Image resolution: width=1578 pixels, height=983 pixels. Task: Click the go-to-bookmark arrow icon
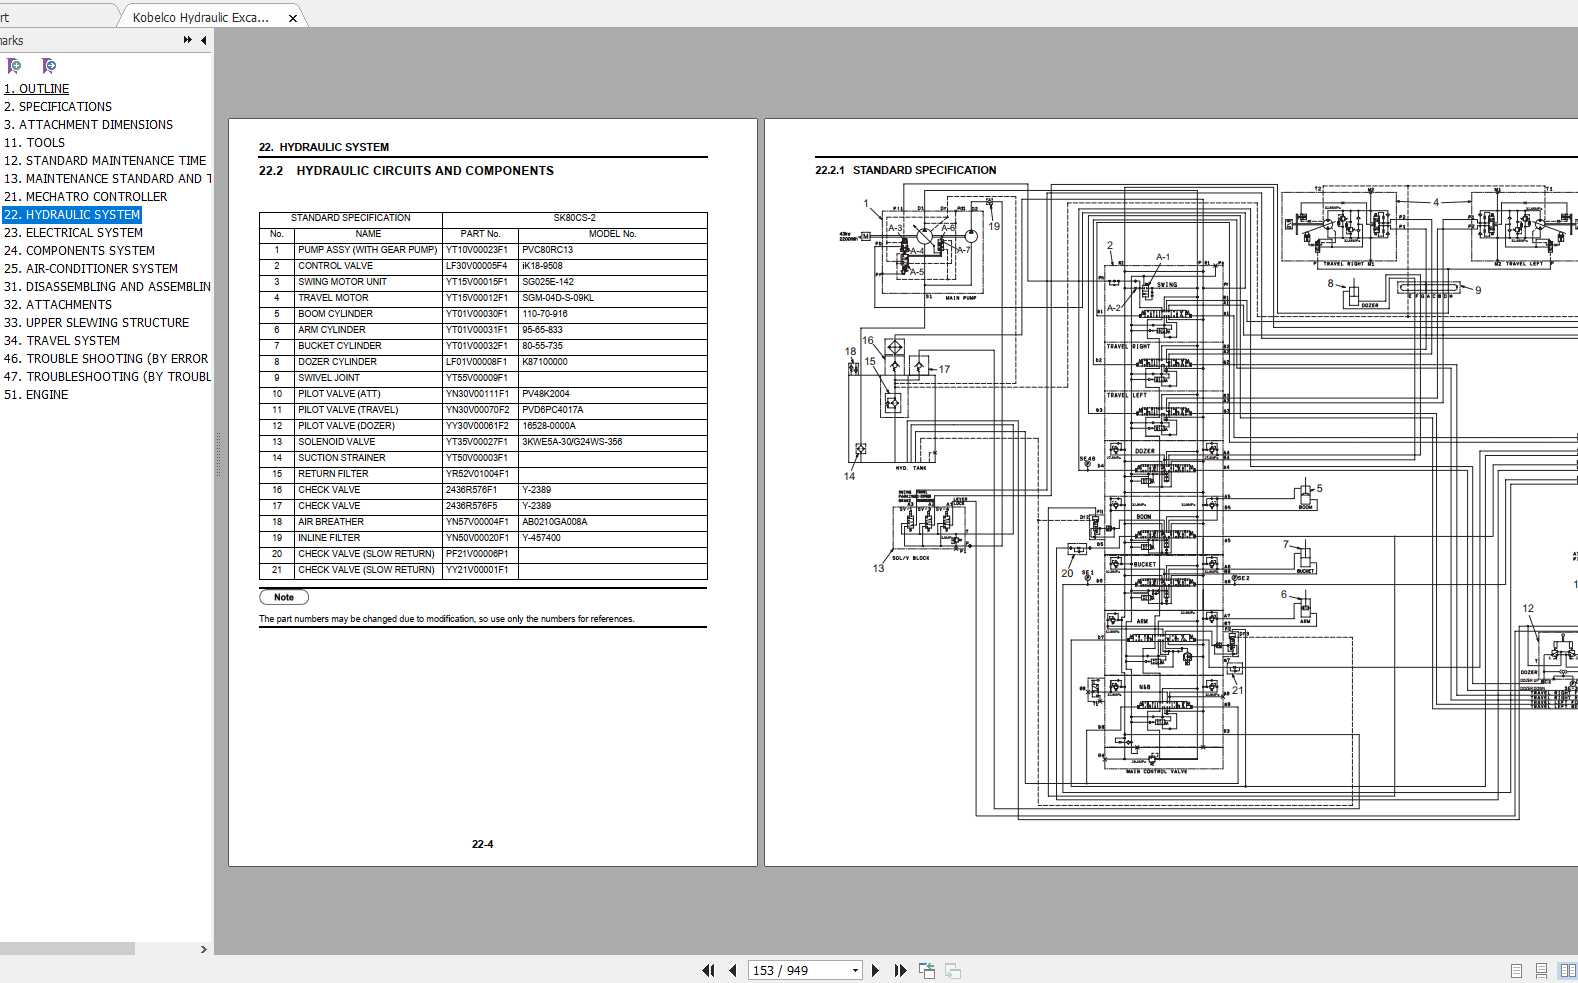pos(48,66)
